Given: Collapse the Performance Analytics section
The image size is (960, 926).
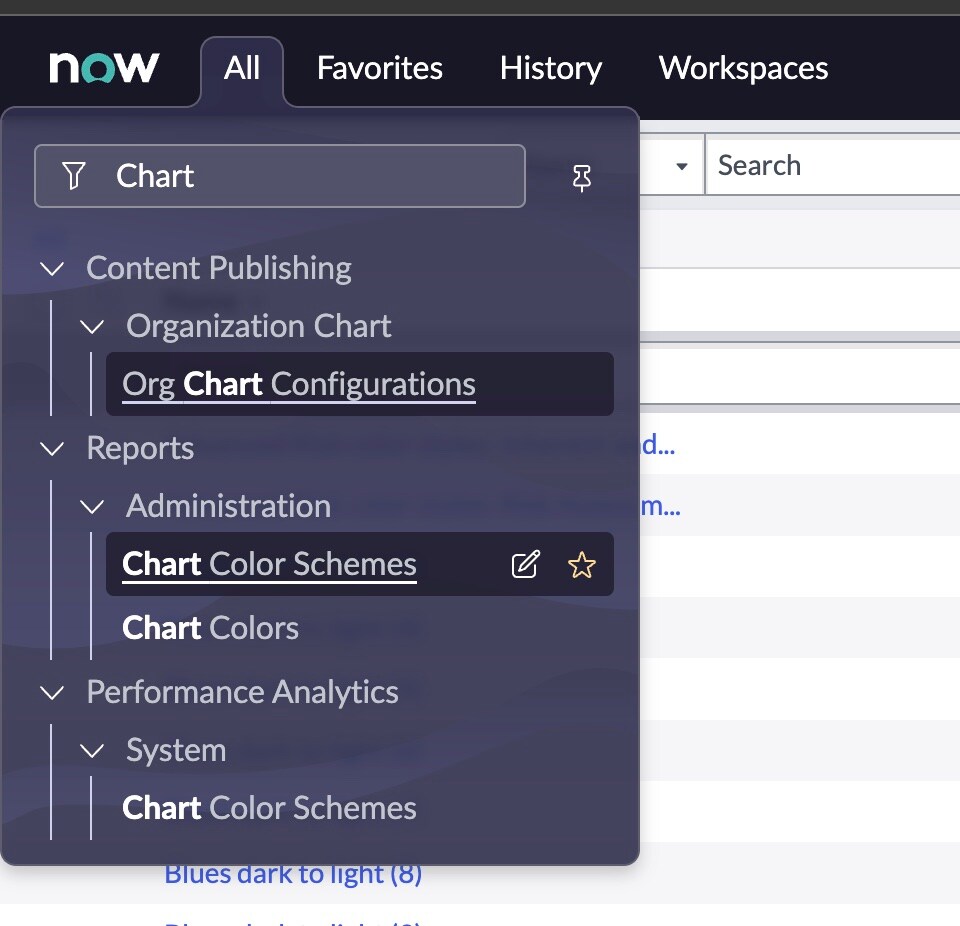Looking at the screenshot, I should coord(52,693).
